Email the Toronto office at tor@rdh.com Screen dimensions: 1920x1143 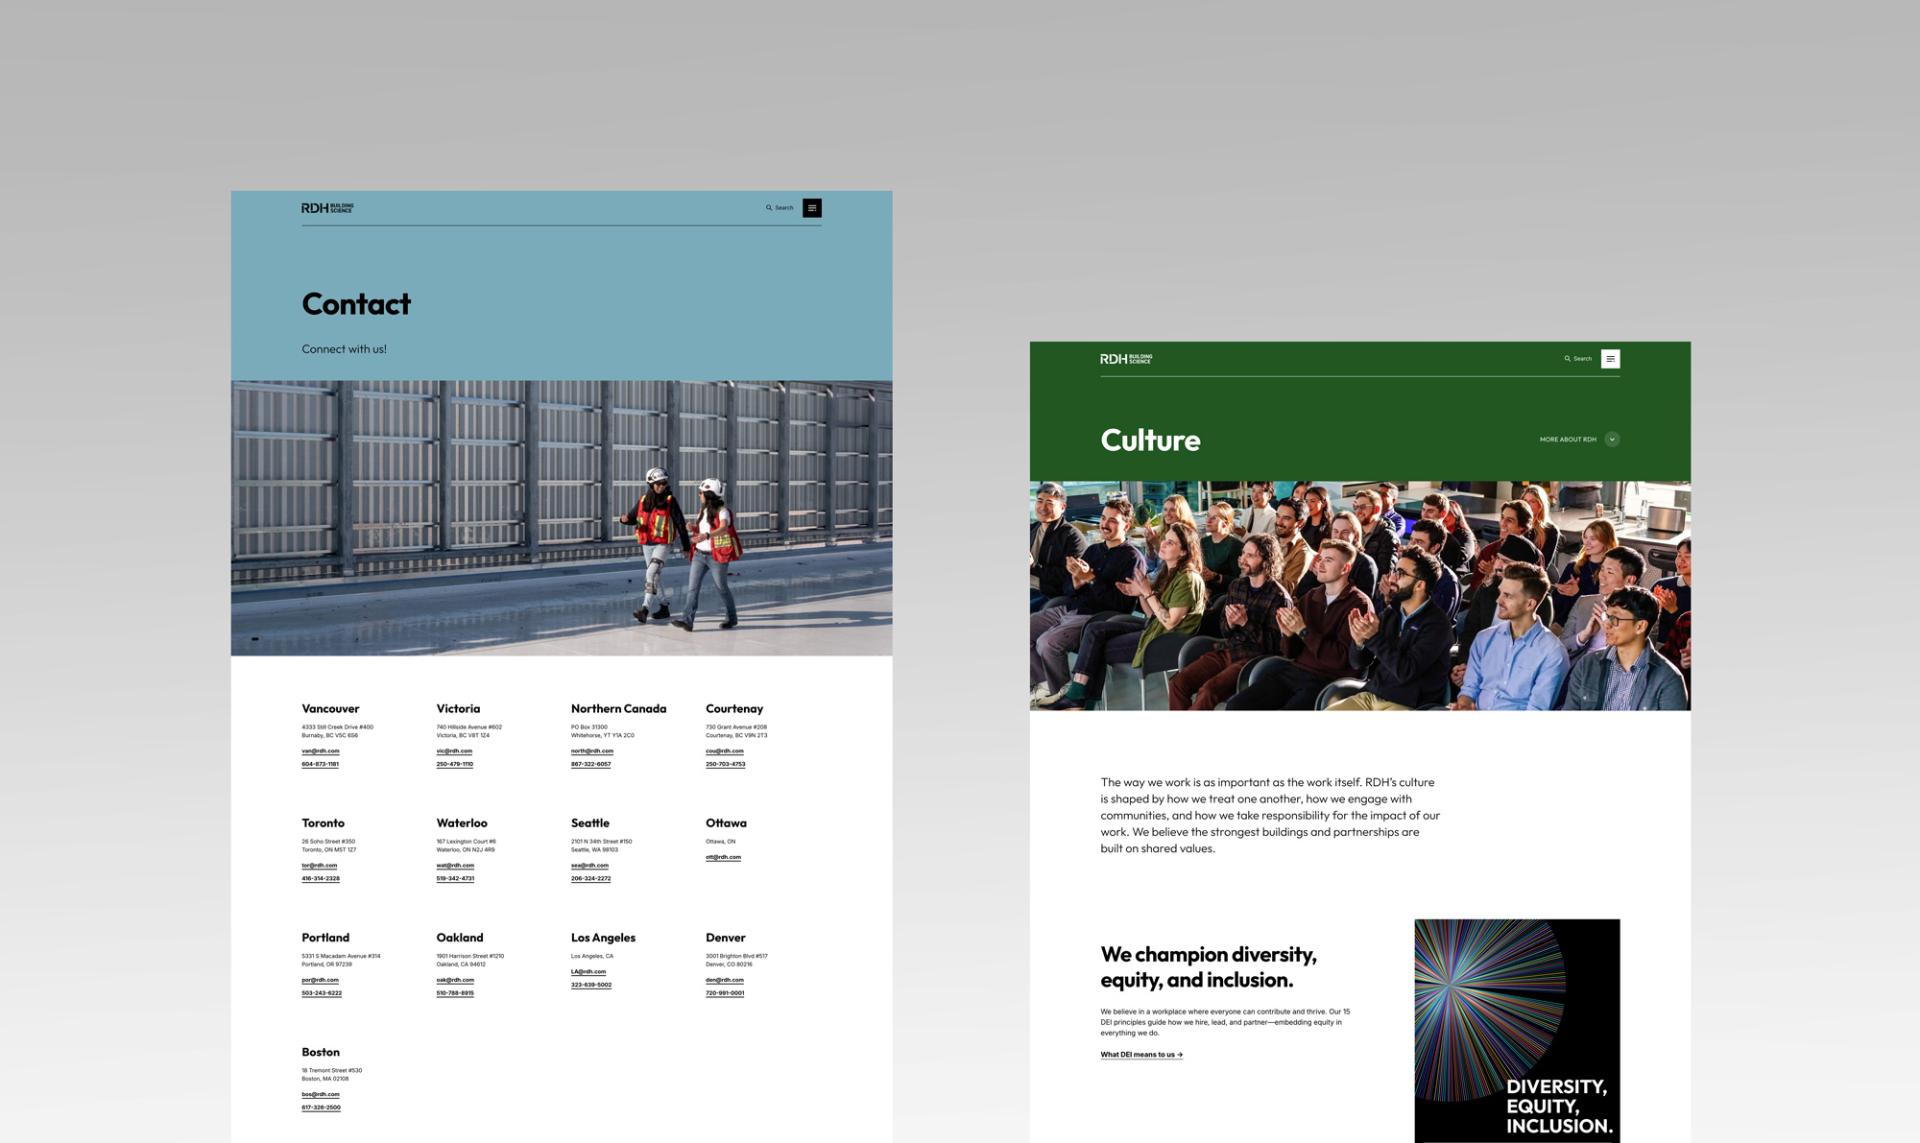[x=319, y=865]
